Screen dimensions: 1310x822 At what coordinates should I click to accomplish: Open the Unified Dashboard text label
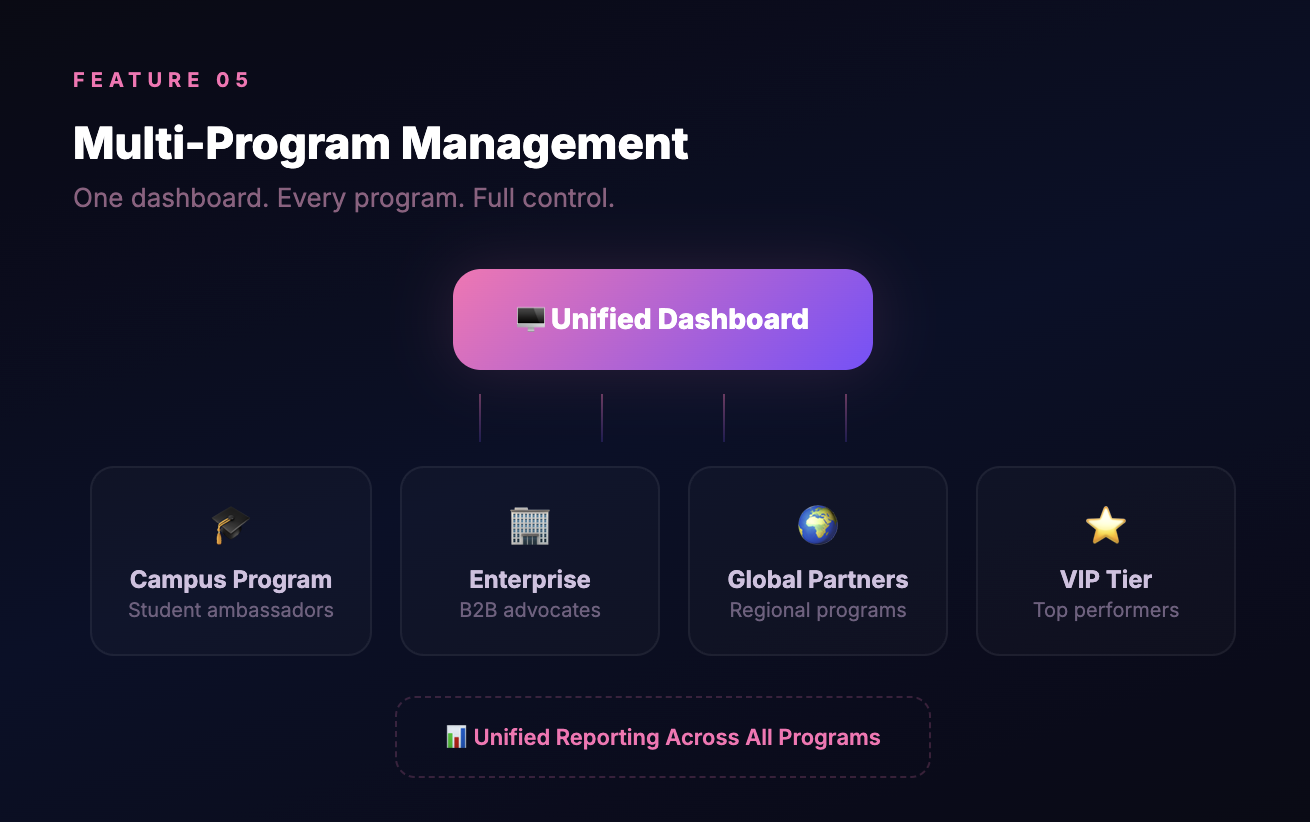(x=679, y=319)
